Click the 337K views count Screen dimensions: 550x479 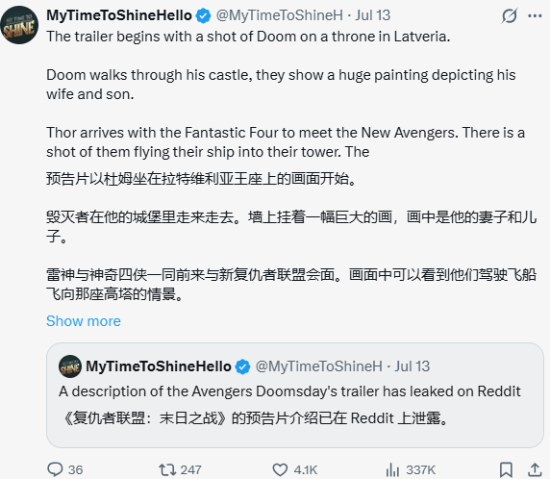coord(420,470)
